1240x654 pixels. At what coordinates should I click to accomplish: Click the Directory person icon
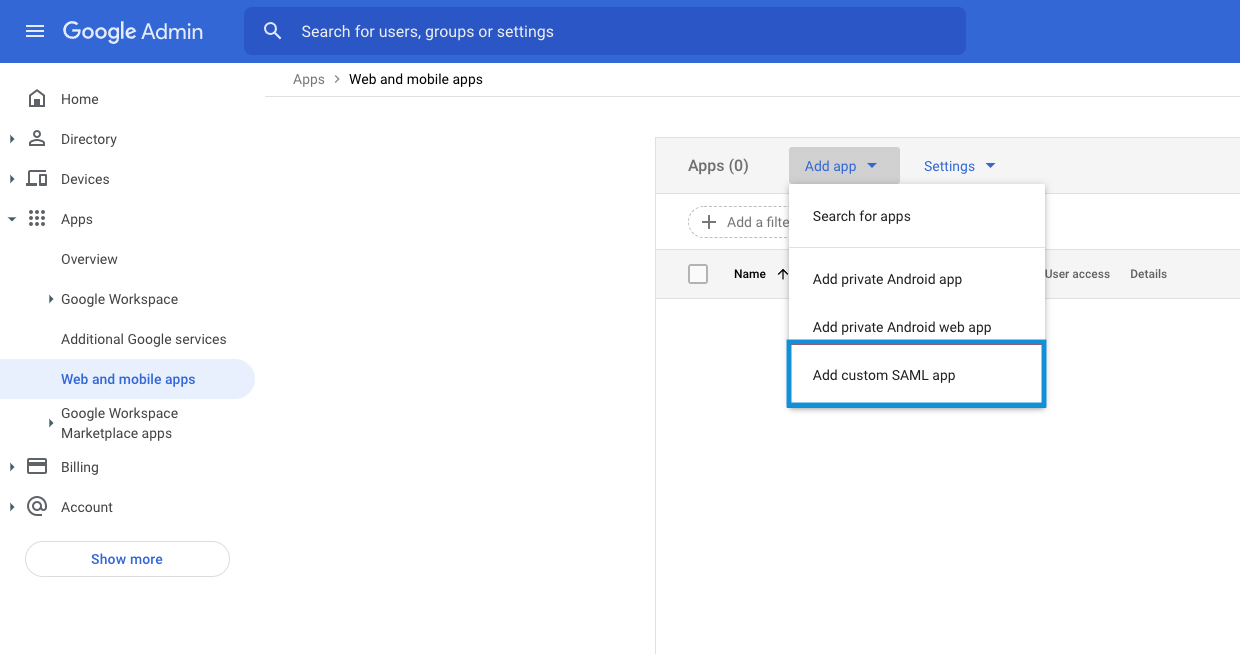pyautogui.click(x=37, y=139)
